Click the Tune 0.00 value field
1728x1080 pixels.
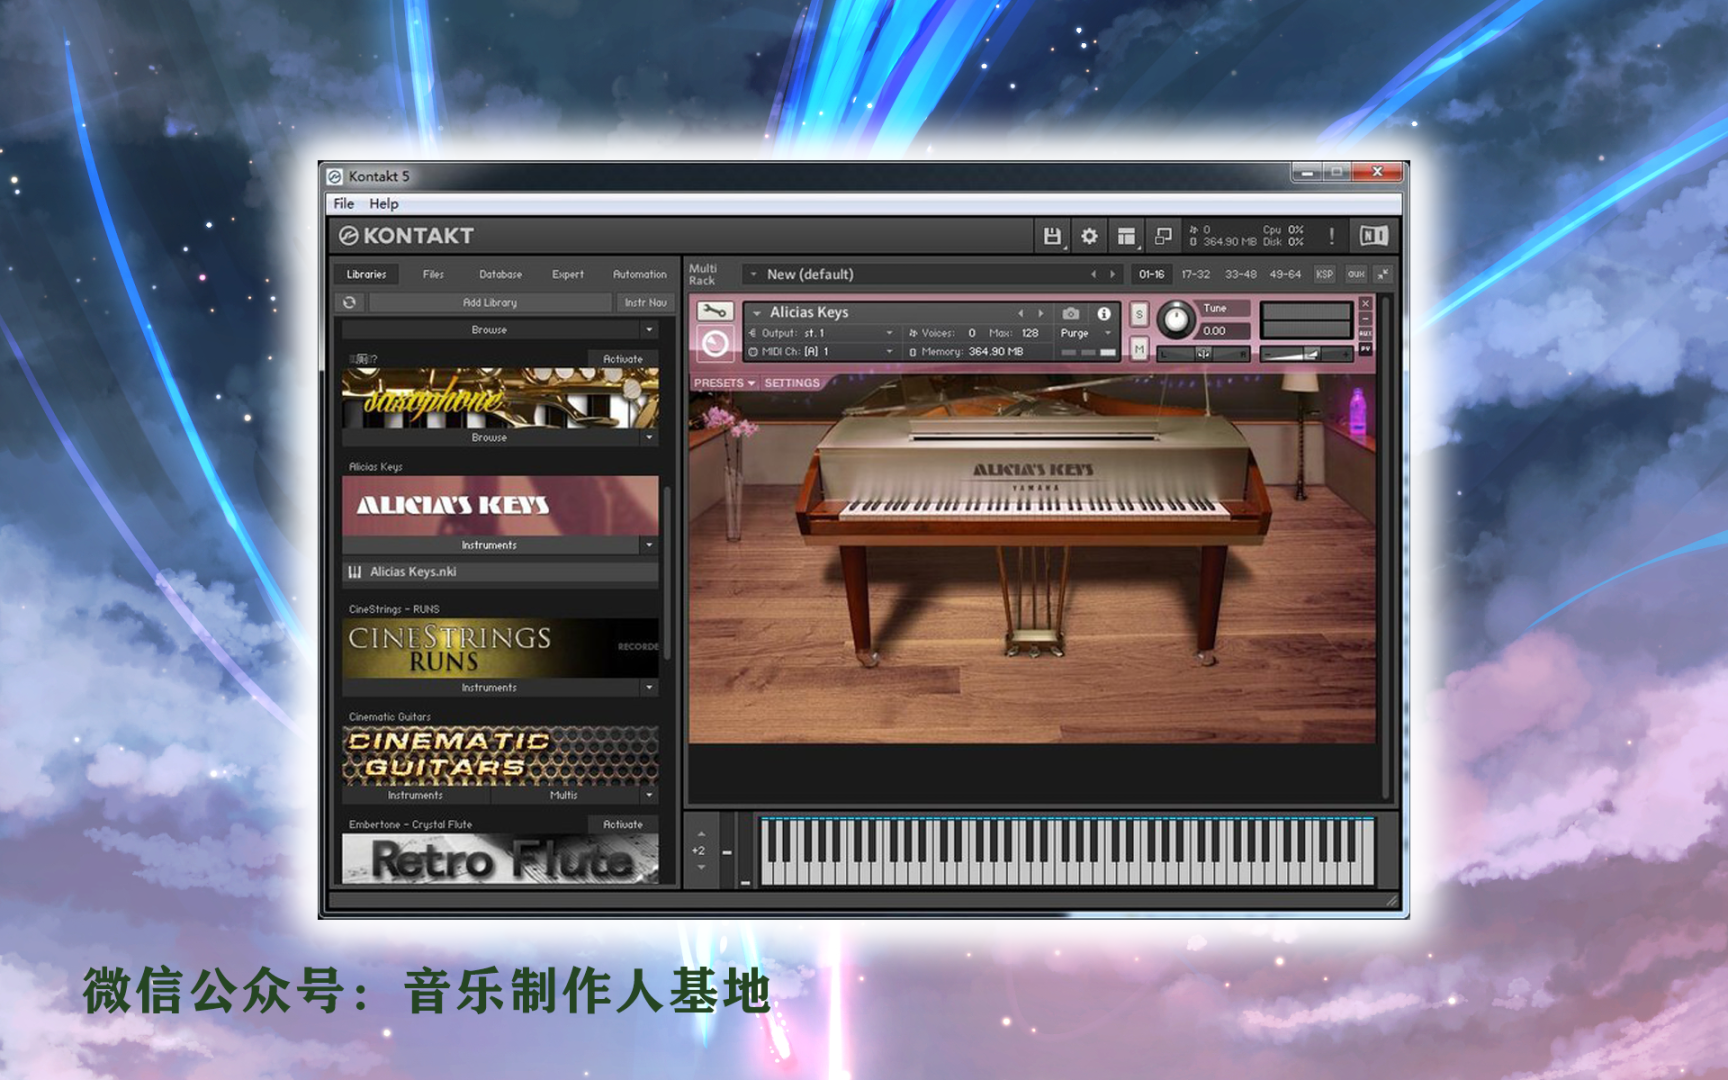click(x=1224, y=331)
